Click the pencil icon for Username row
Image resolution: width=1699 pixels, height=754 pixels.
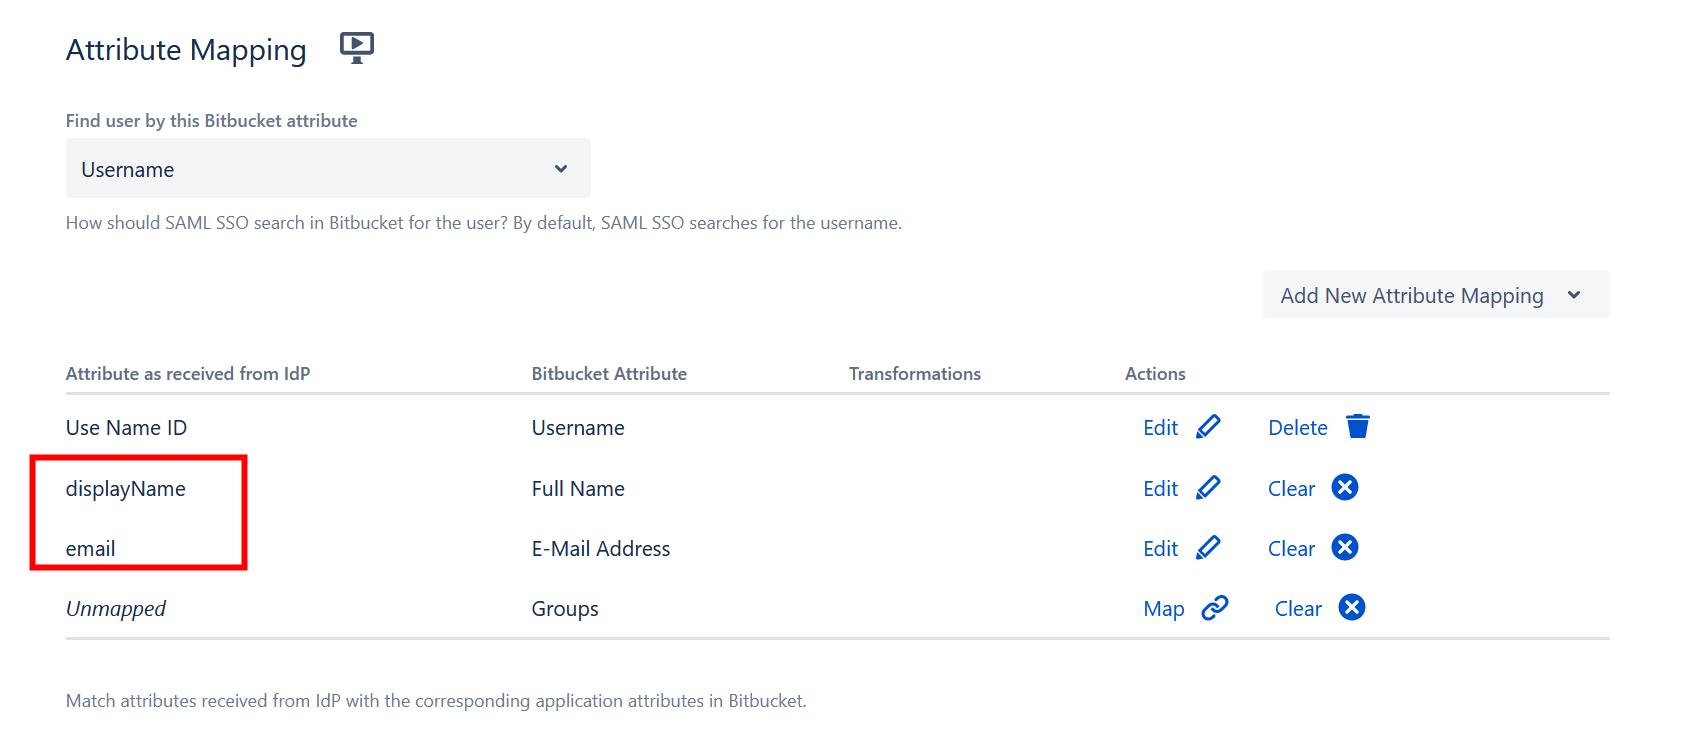(x=1208, y=427)
